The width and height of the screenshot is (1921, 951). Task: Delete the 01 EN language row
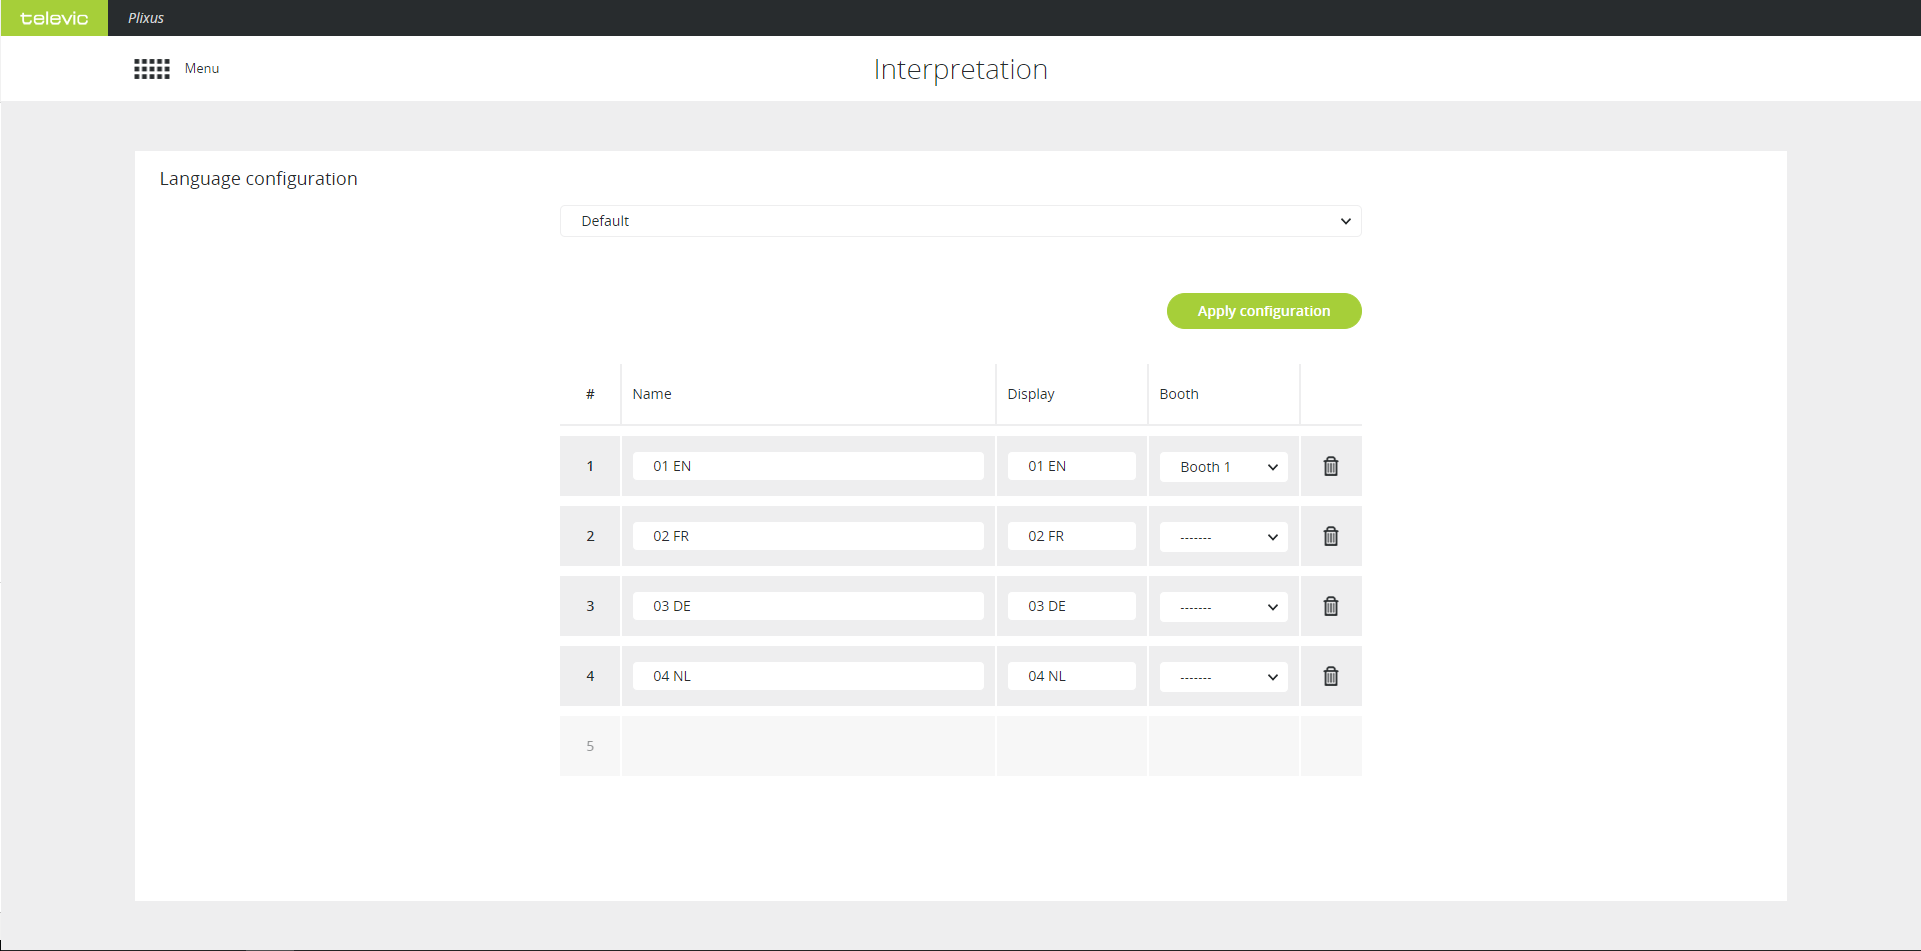[1331, 466]
